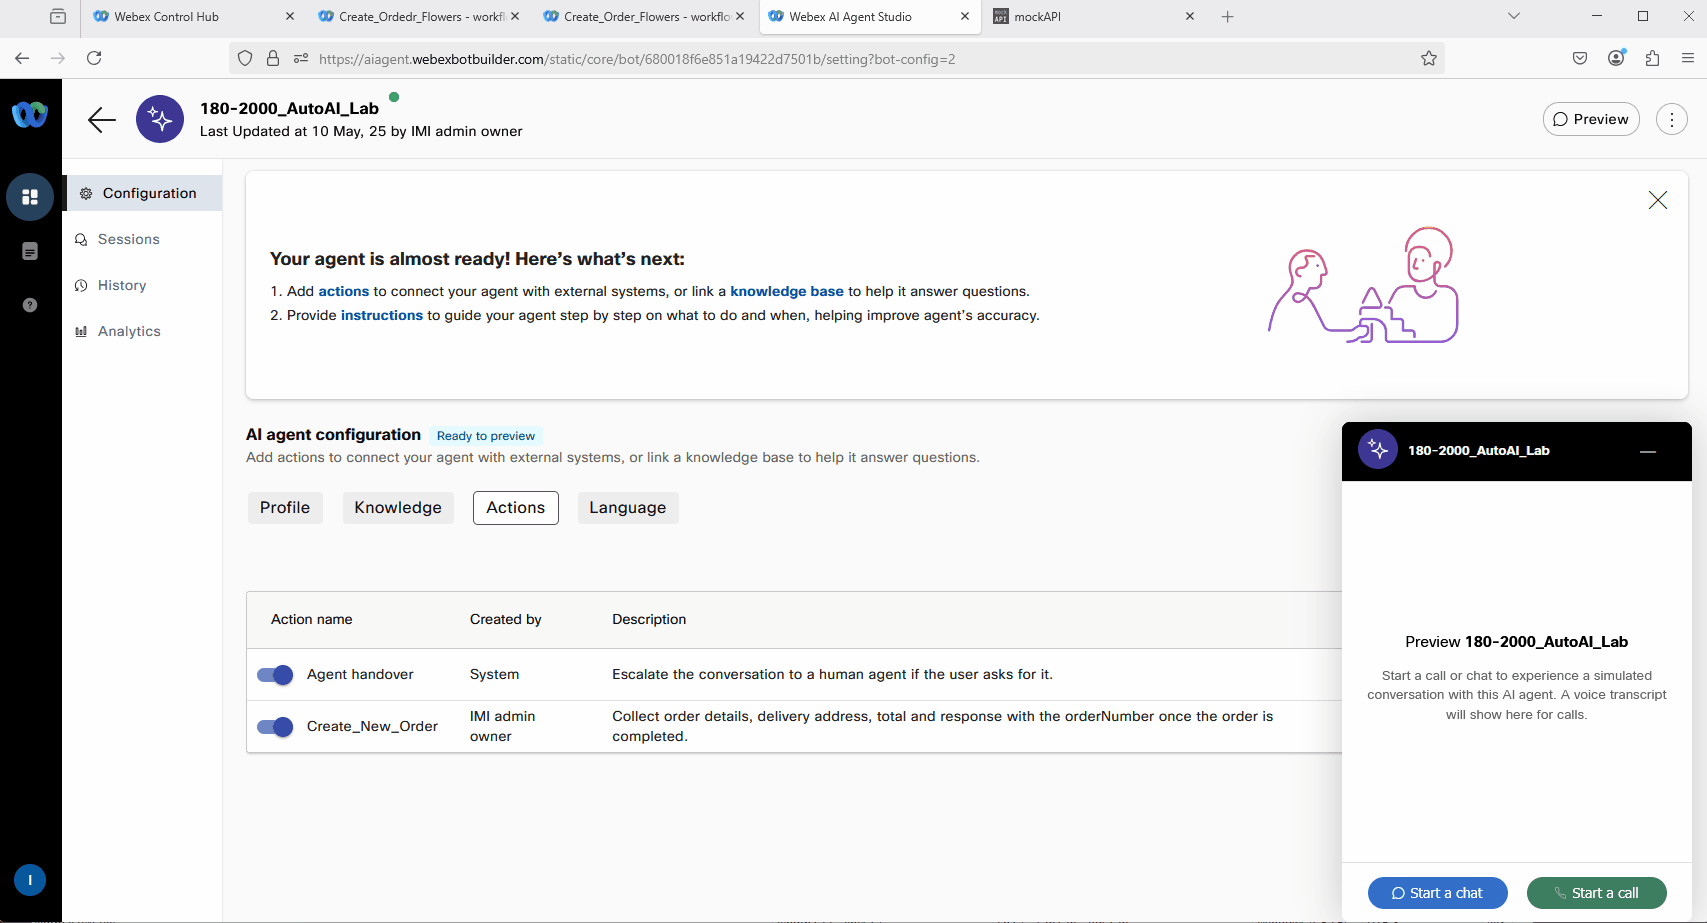1707x923 pixels.
Task: Switch to the Knowledge tab
Action: click(x=397, y=508)
